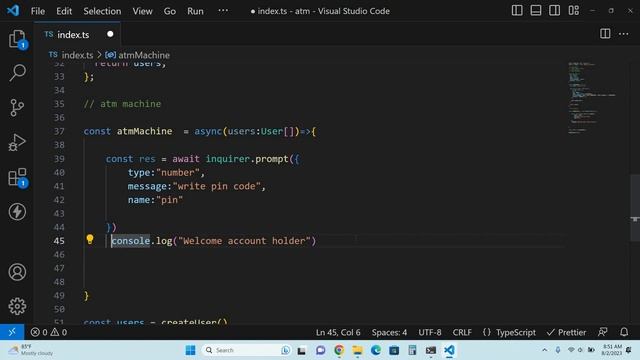Open the Thunder Client lightning bolt view

coord(17,211)
